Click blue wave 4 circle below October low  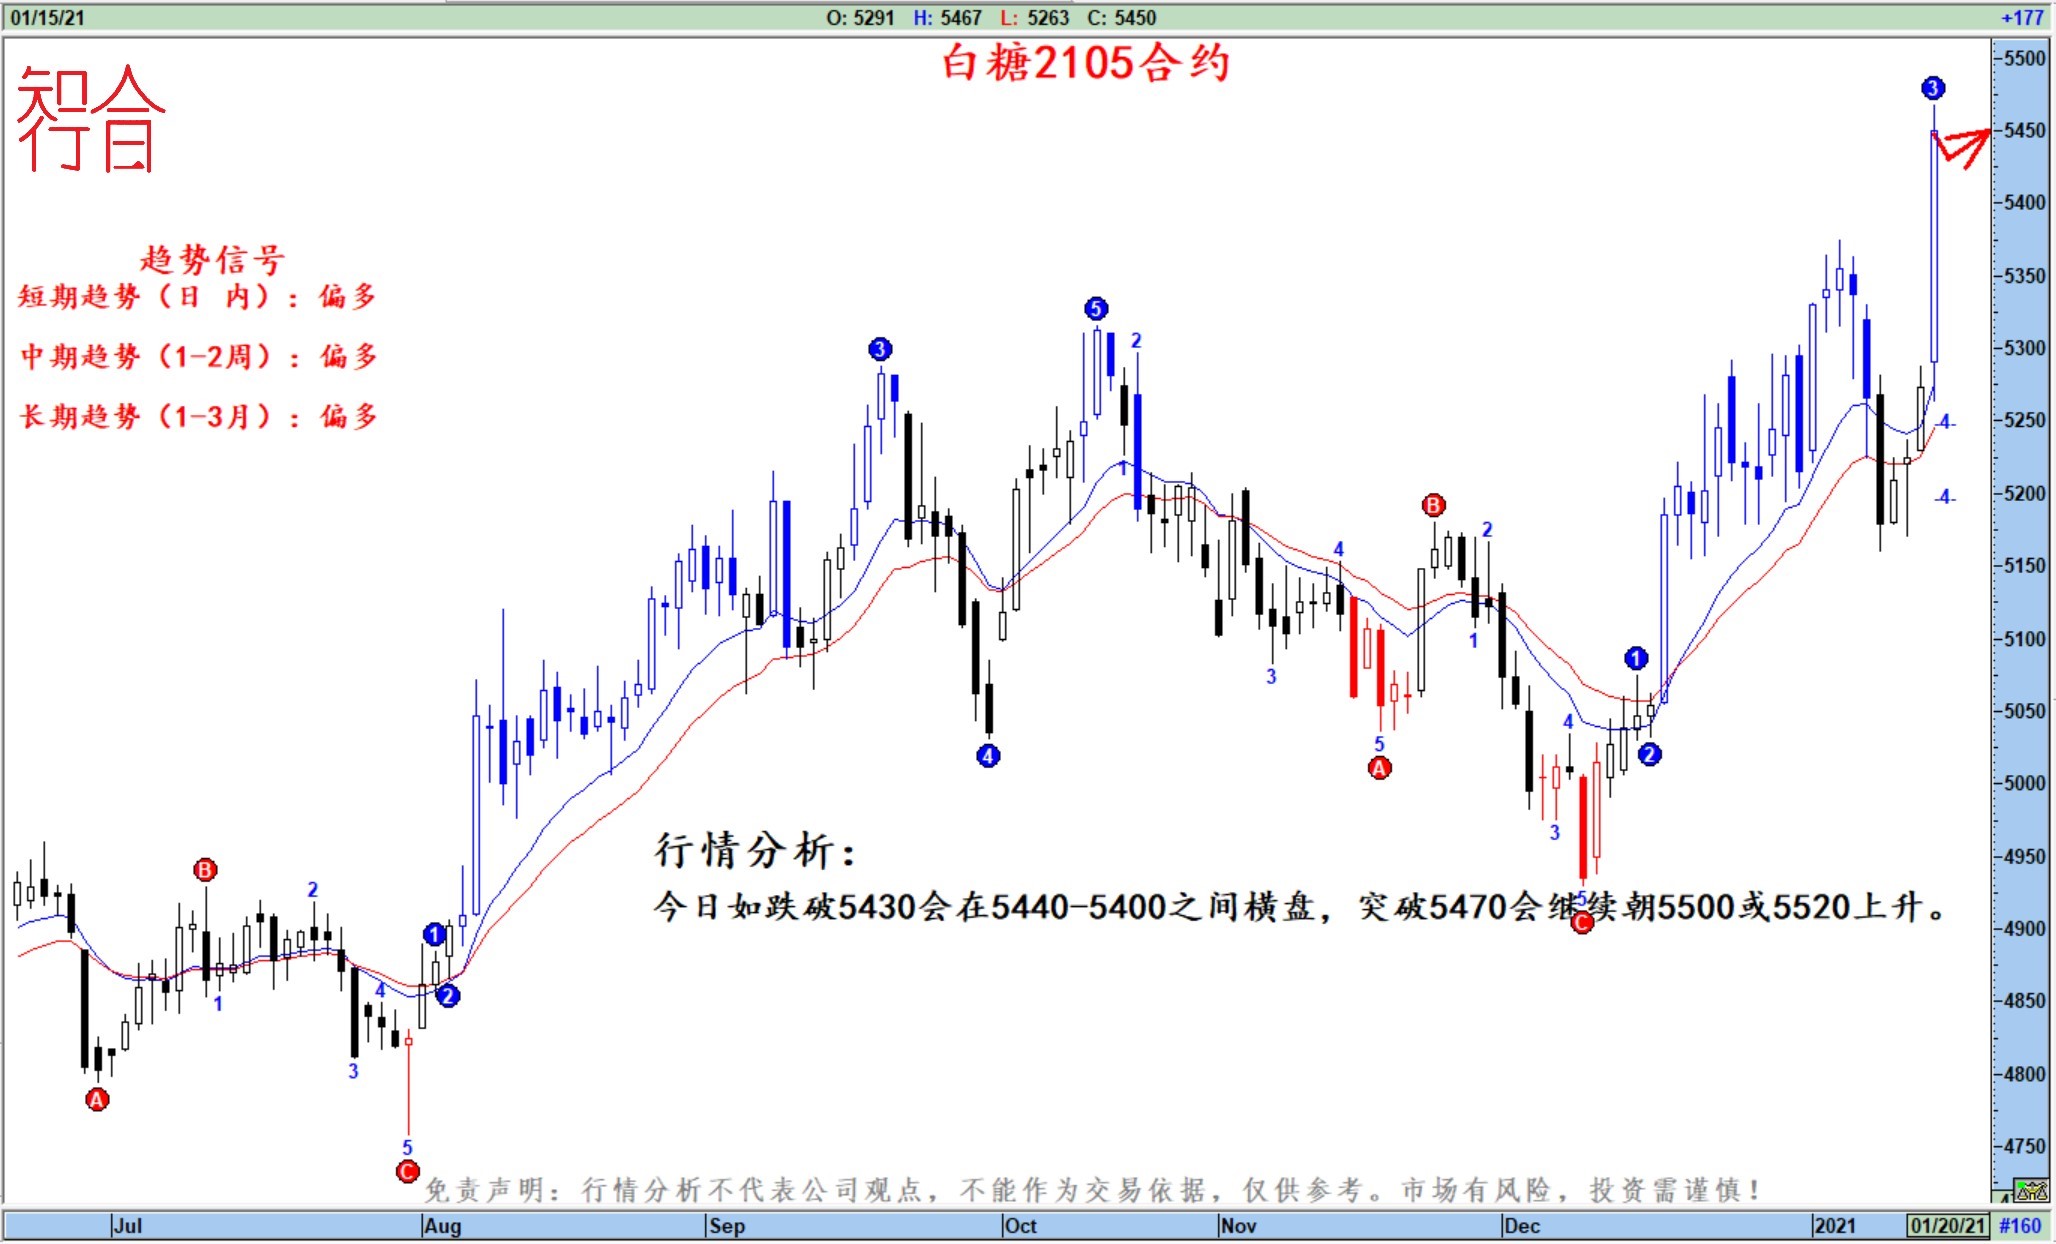[988, 756]
